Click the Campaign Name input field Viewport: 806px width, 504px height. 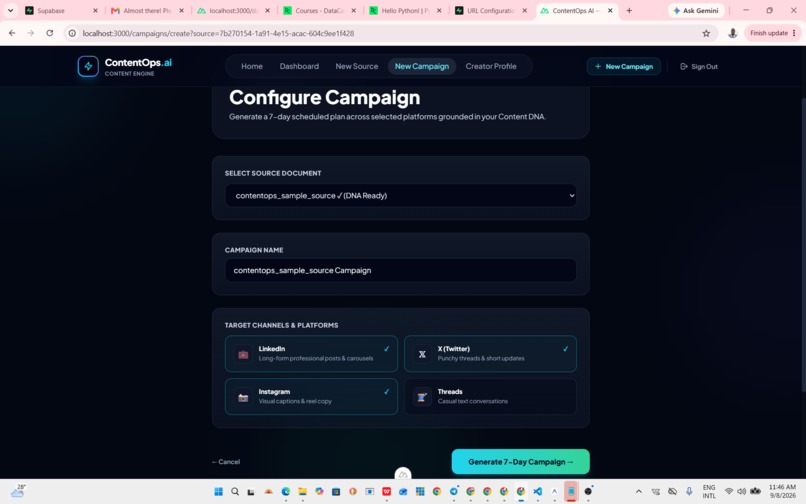pyautogui.click(x=400, y=271)
